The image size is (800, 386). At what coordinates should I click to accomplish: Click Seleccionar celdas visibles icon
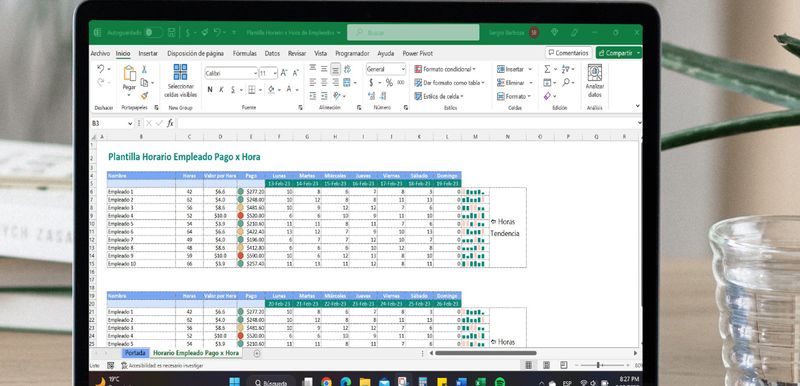180,72
